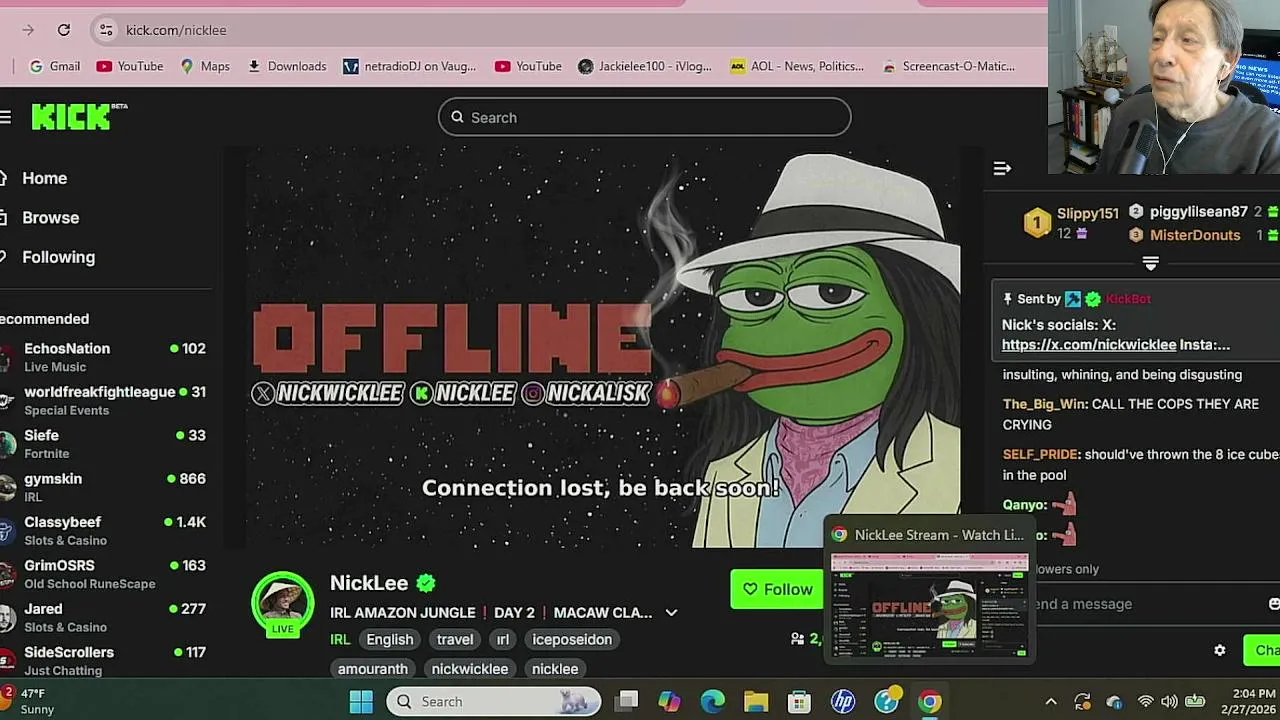Click the Windows taskbar search box
Image resolution: width=1280 pixels, height=720 pixels.
point(494,702)
